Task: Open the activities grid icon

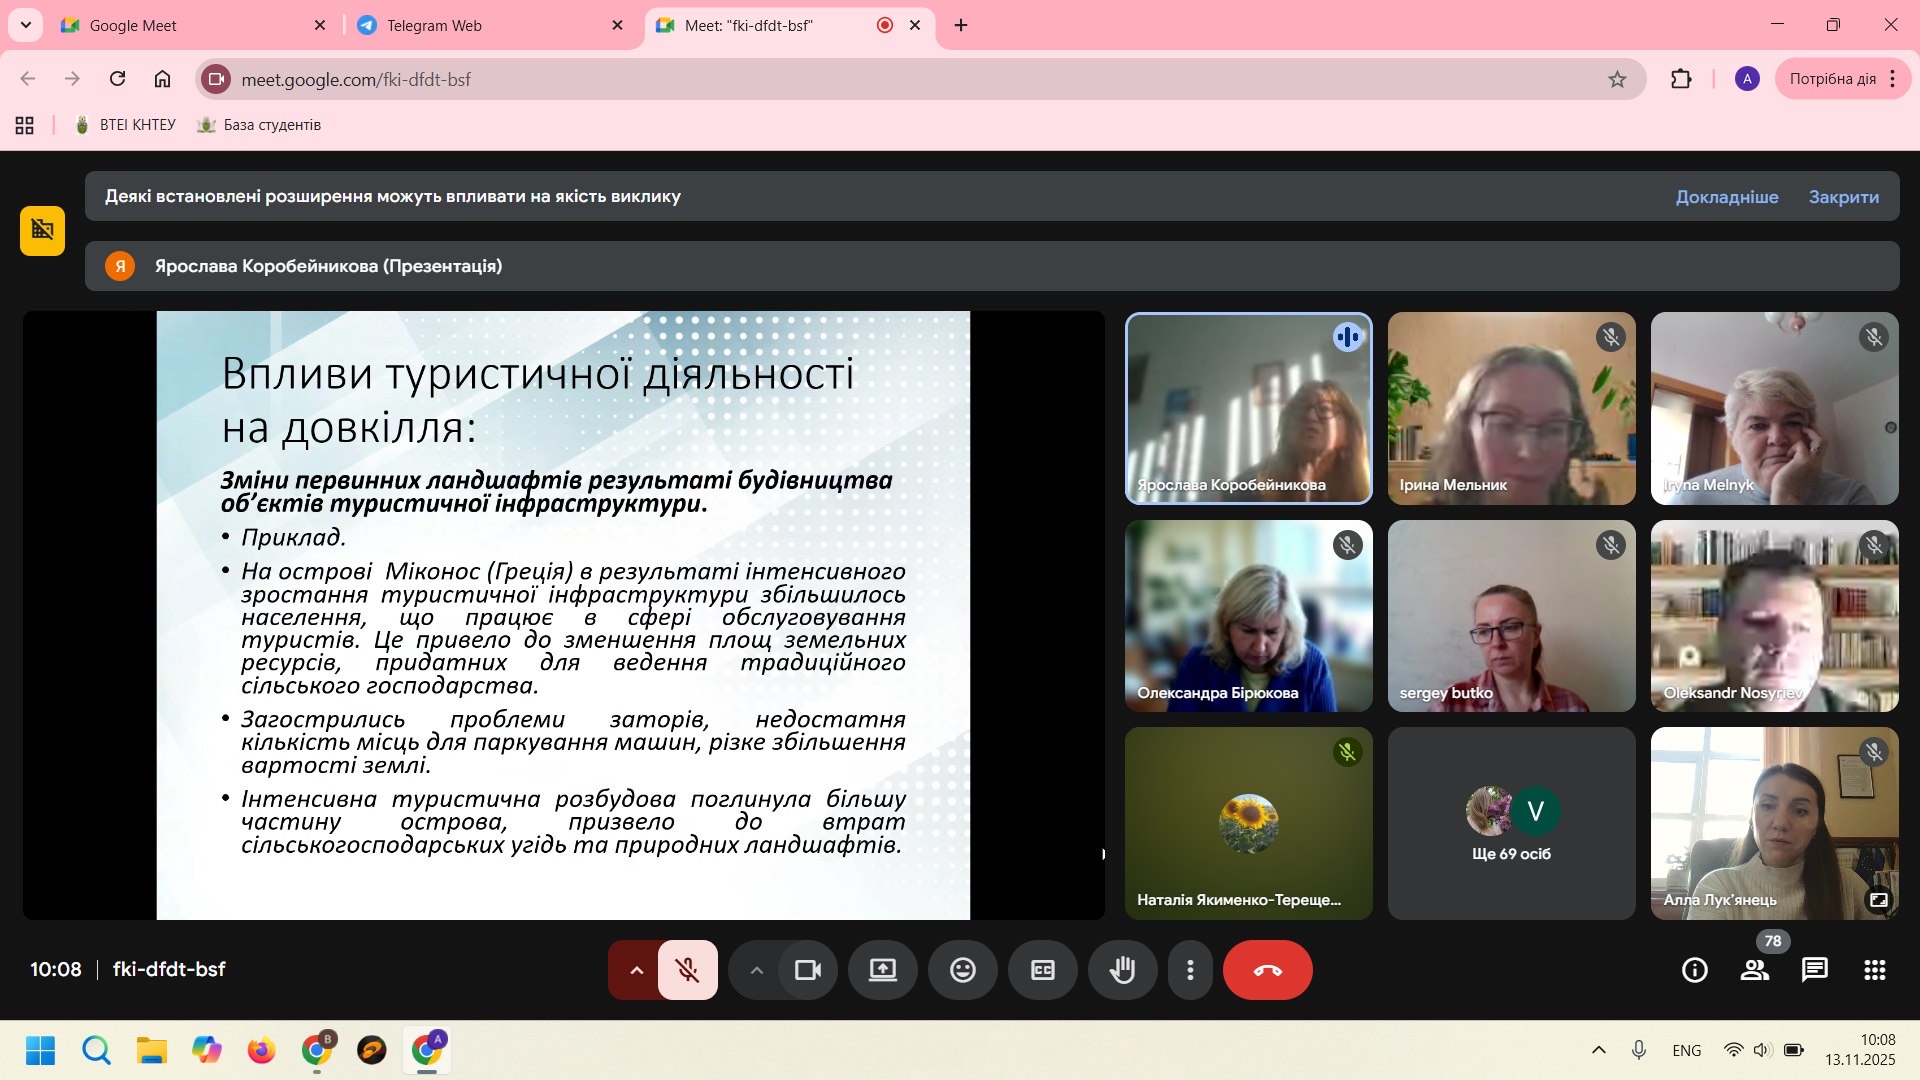Action: [1874, 969]
